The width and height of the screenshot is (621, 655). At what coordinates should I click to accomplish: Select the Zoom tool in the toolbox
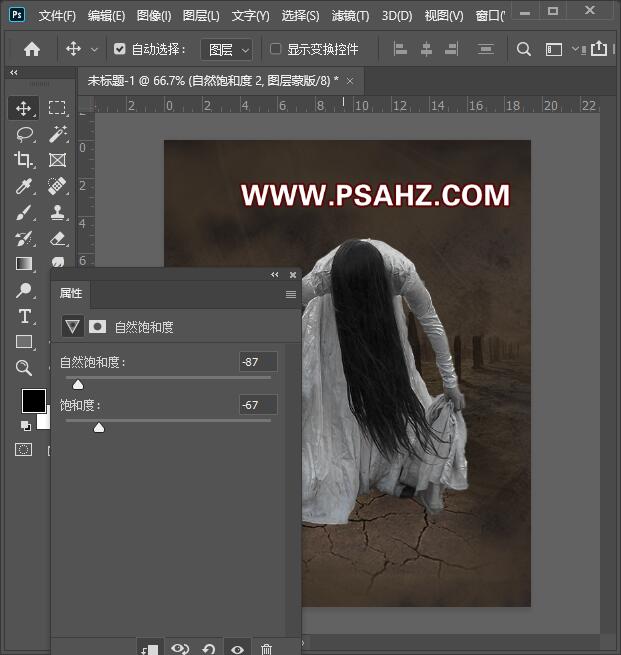24,368
